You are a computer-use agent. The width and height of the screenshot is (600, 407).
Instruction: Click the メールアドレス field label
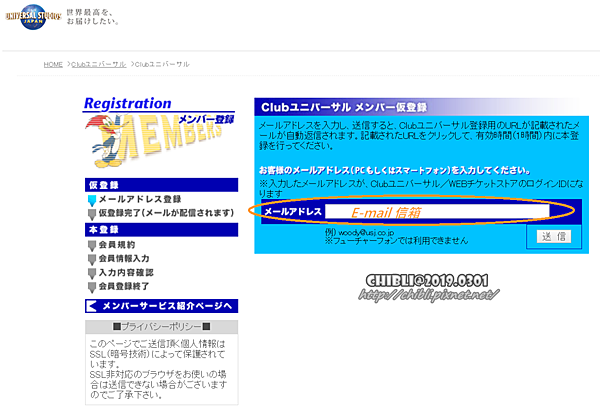pyautogui.click(x=293, y=212)
